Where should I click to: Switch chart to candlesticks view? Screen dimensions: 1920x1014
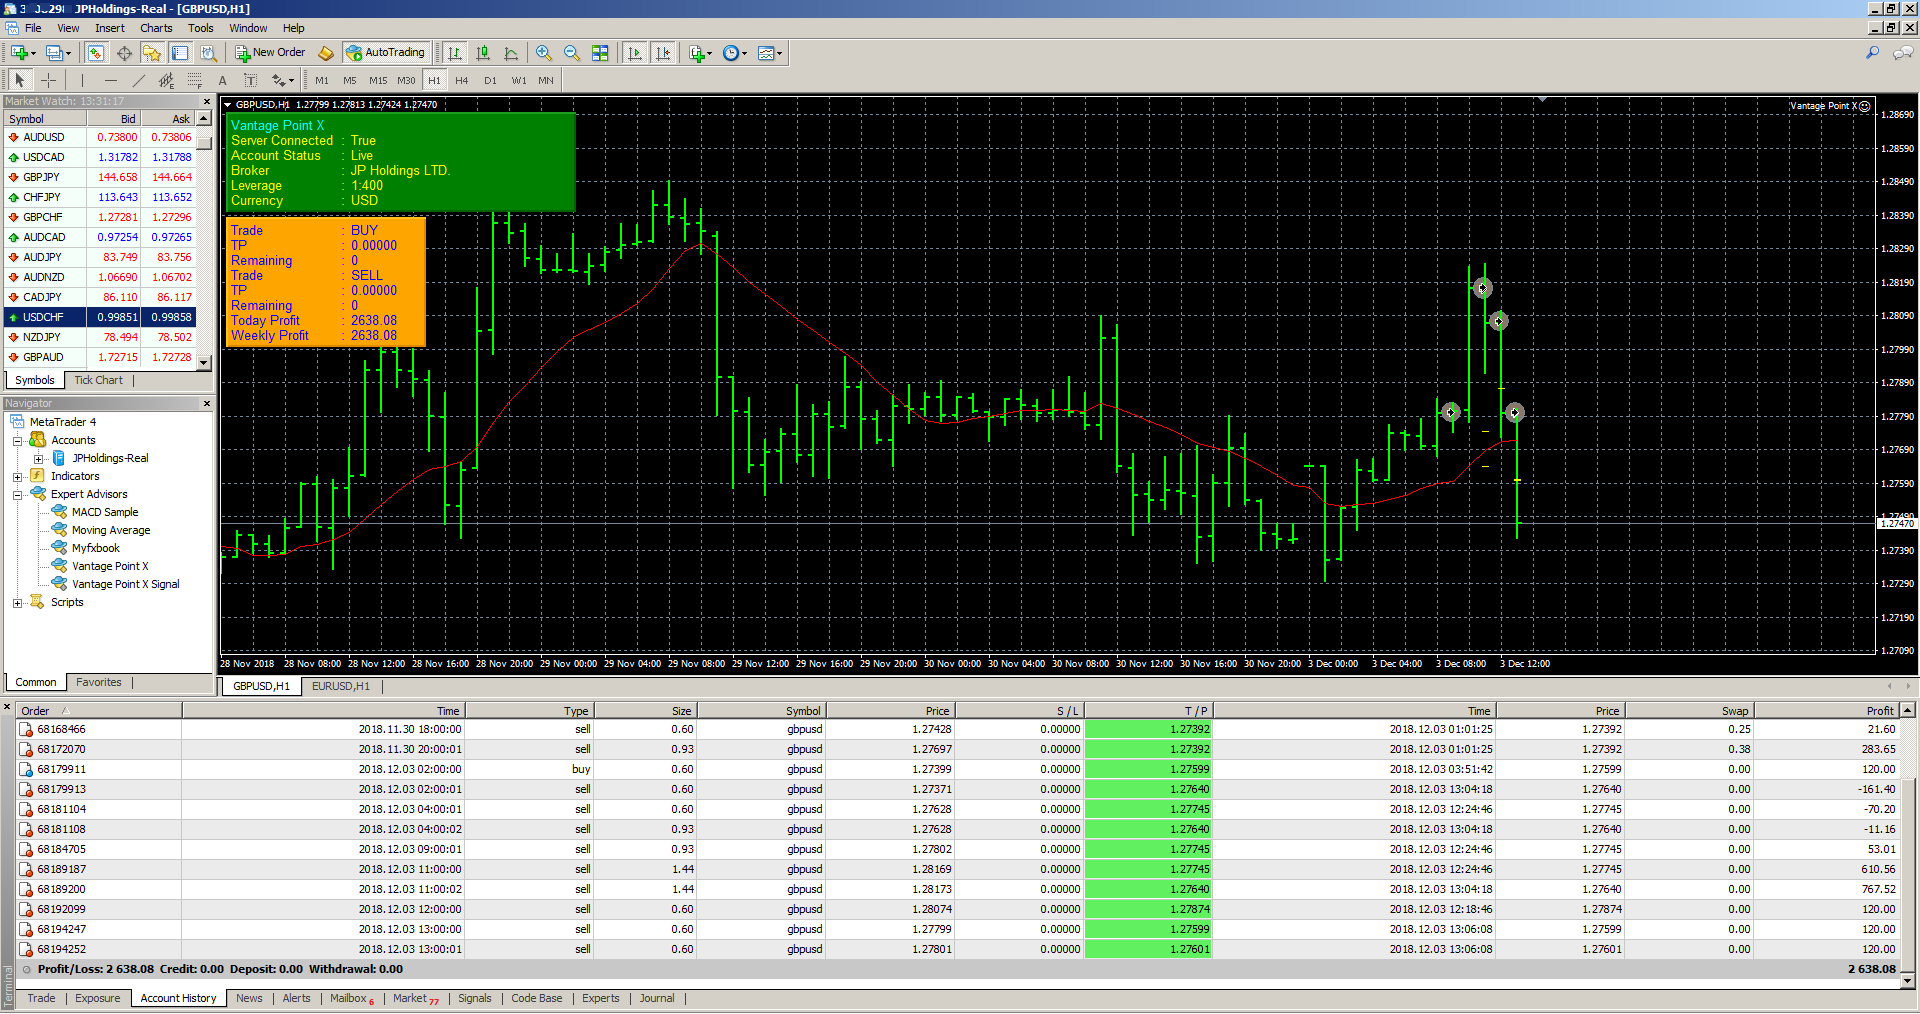[x=483, y=53]
